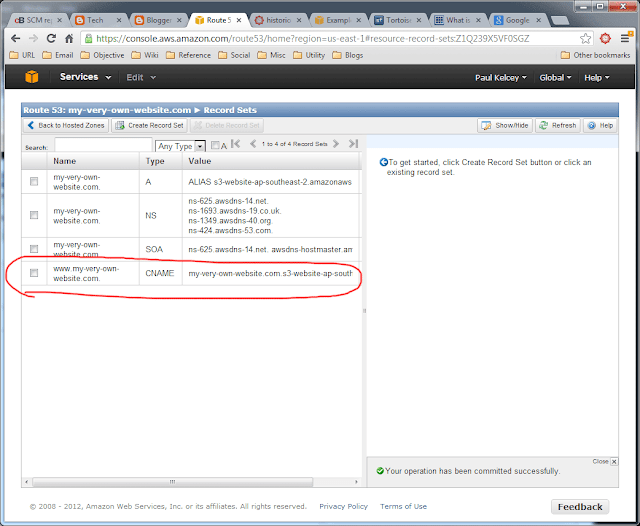Click the scrollbar left arrow

click(x=27, y=482)
